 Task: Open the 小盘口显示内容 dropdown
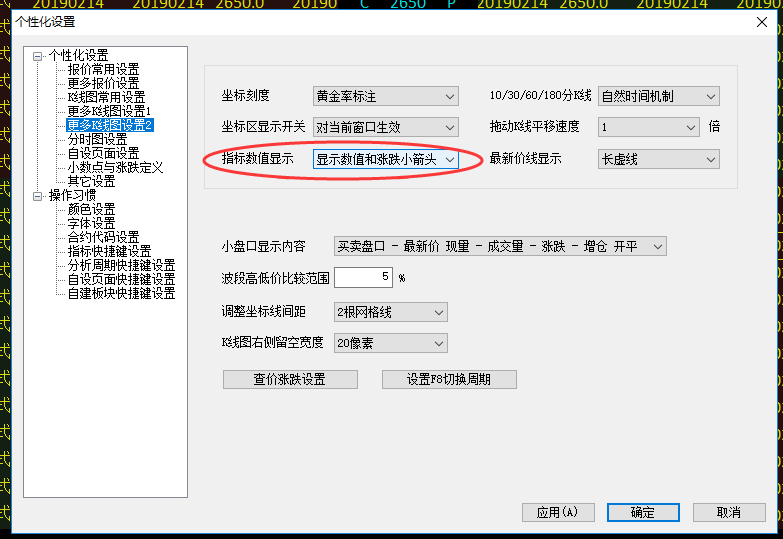pyautogui.click(x=500, y=246)
